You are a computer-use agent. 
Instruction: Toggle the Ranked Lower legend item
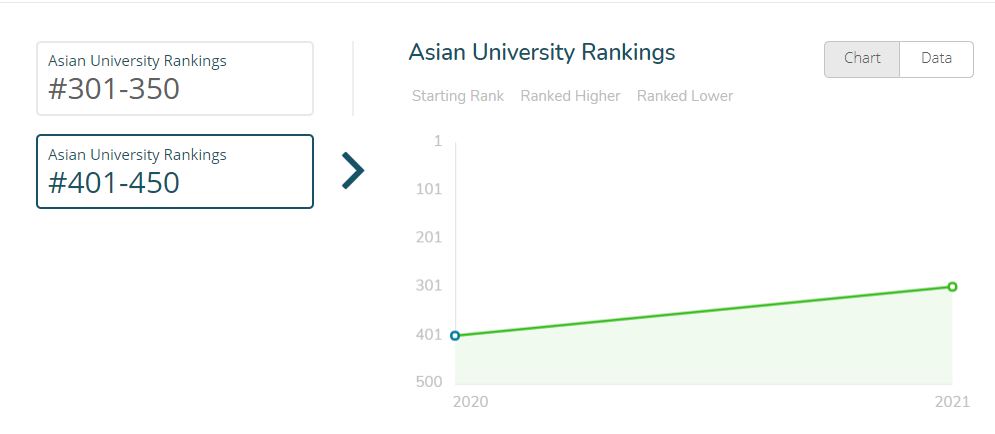click(685, 96)
